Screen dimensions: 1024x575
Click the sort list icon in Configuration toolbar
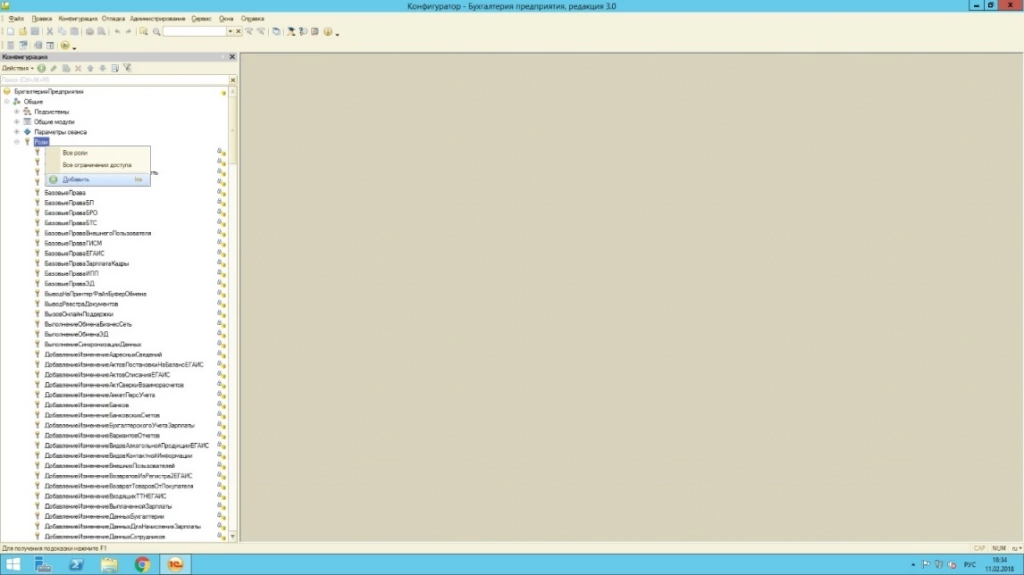click(115, 68)
